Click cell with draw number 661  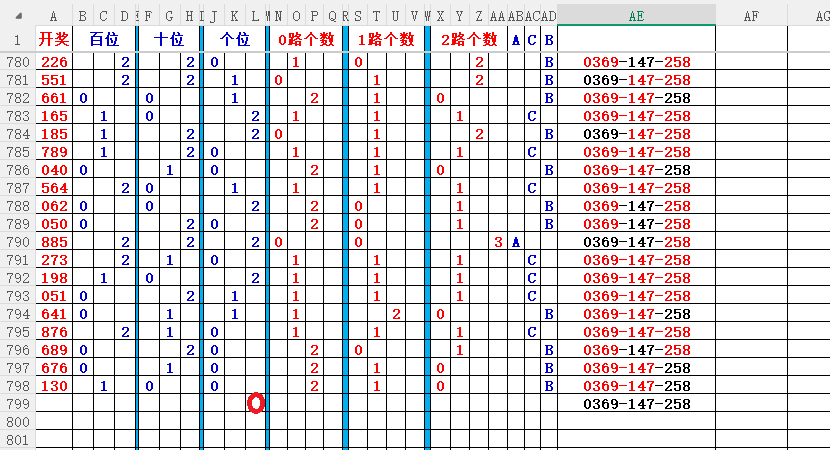coord(53,98)
